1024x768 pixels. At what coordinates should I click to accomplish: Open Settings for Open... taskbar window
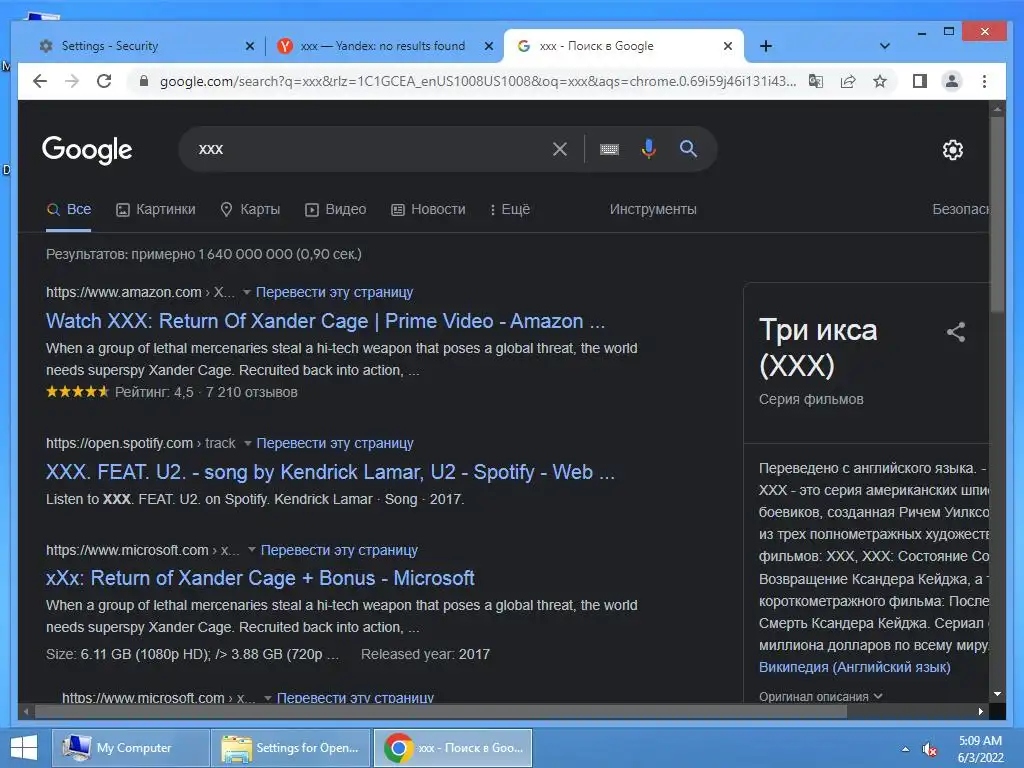tap(291, 748)
